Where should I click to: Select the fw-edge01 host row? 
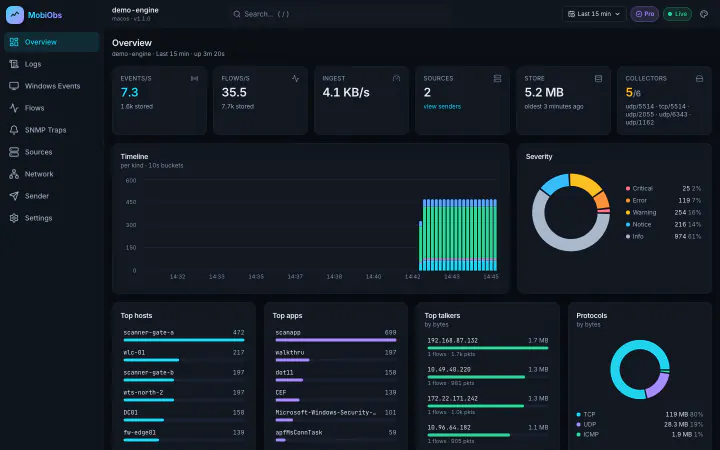pos(184,436)
